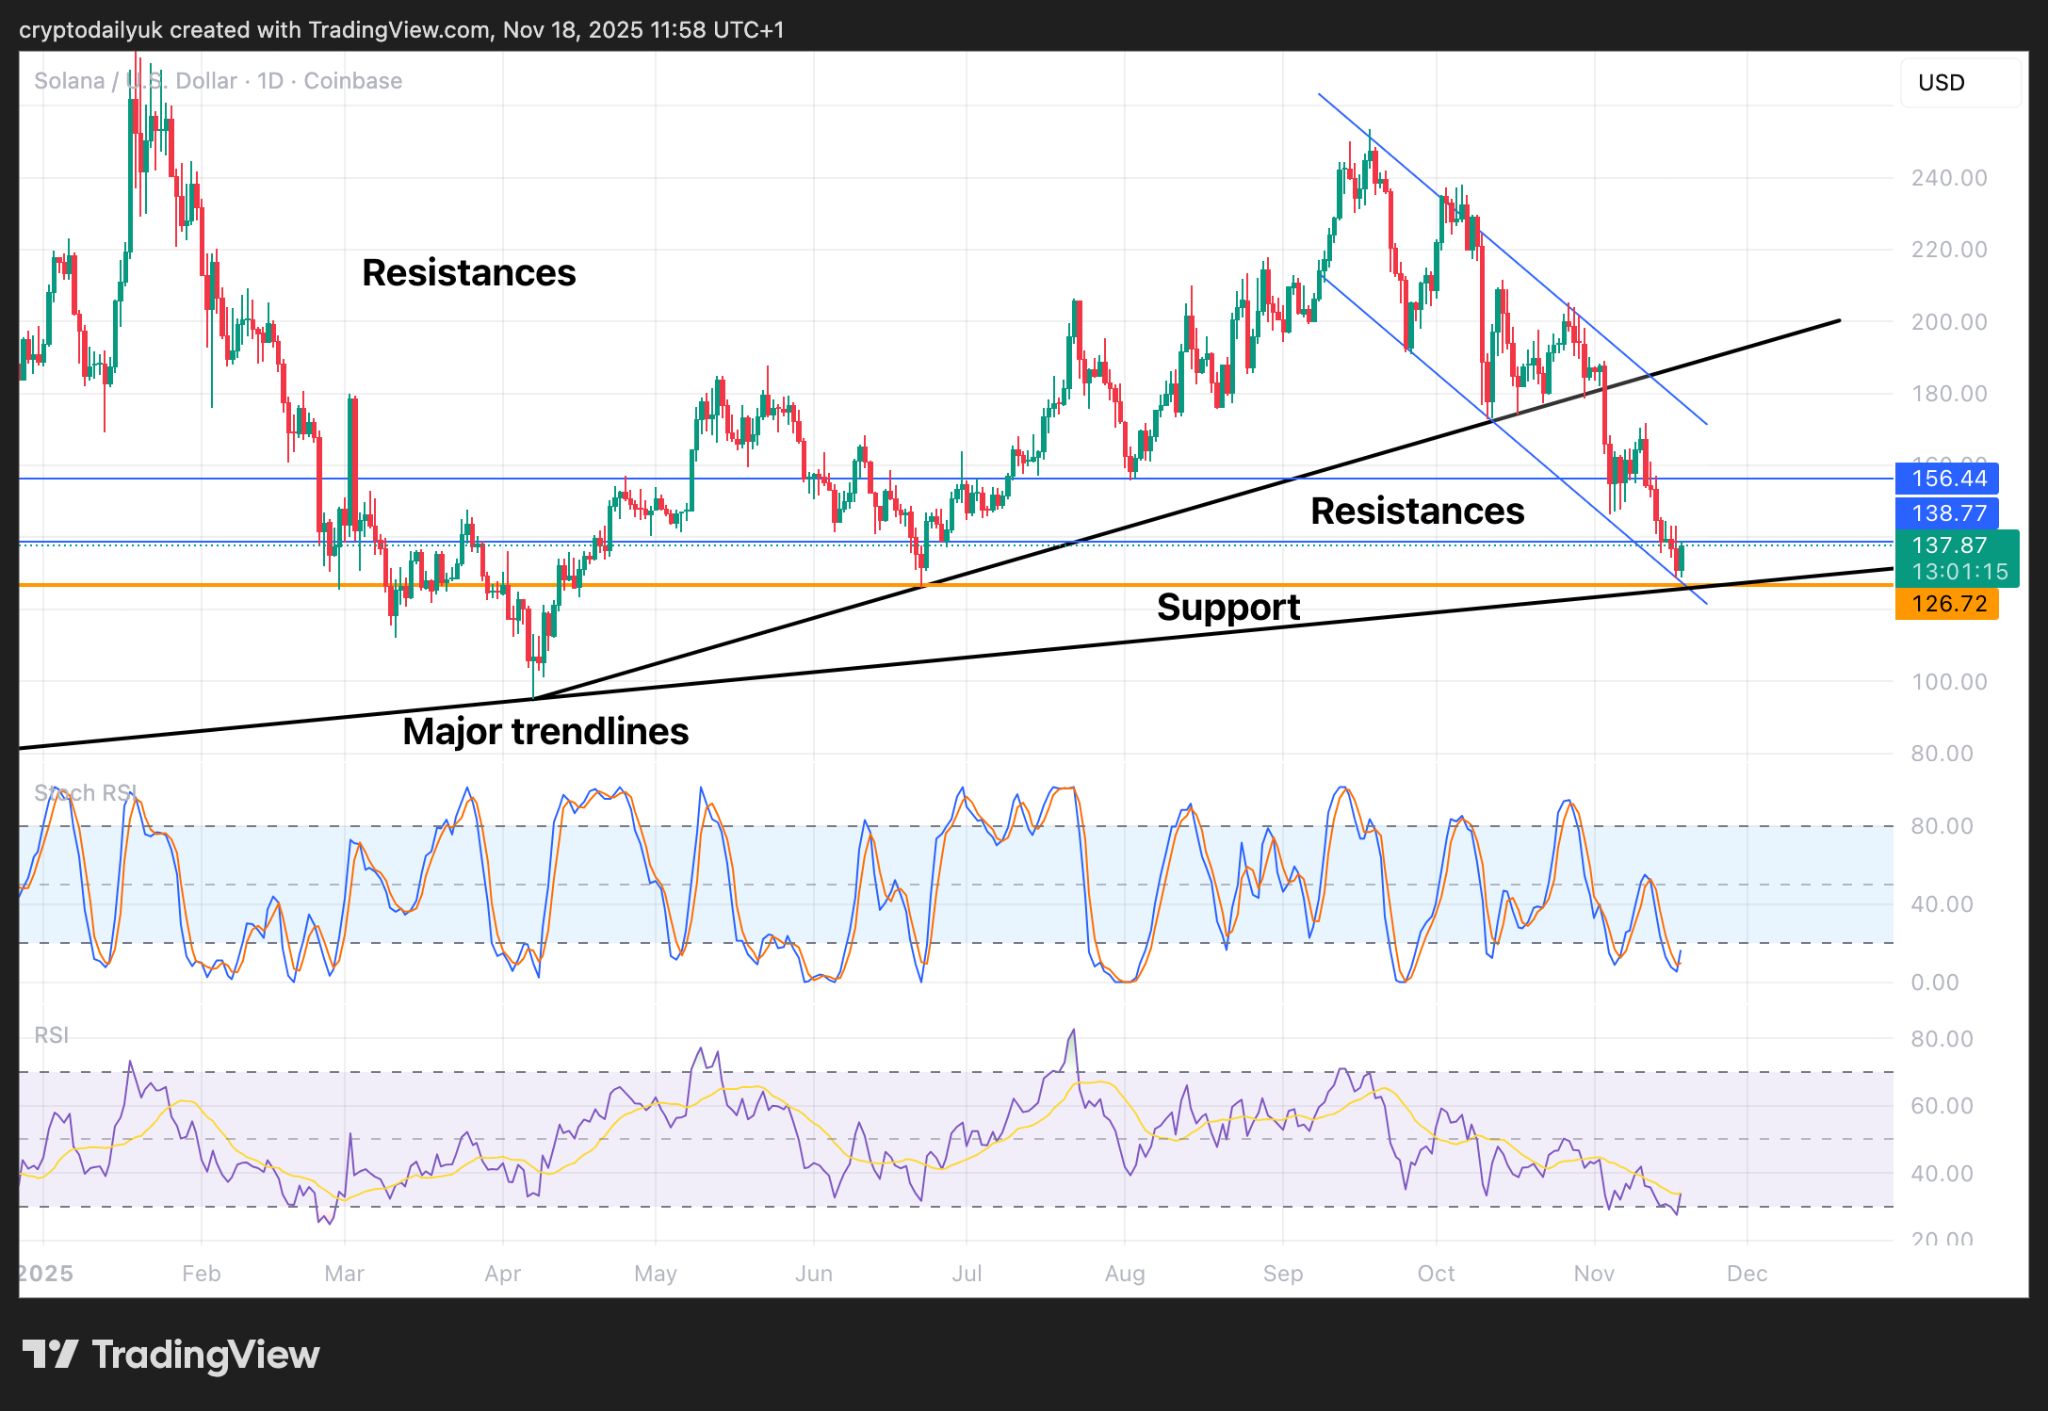
Task: Select the 'Resistances' annotation near November
Action: coord(1417,511)
